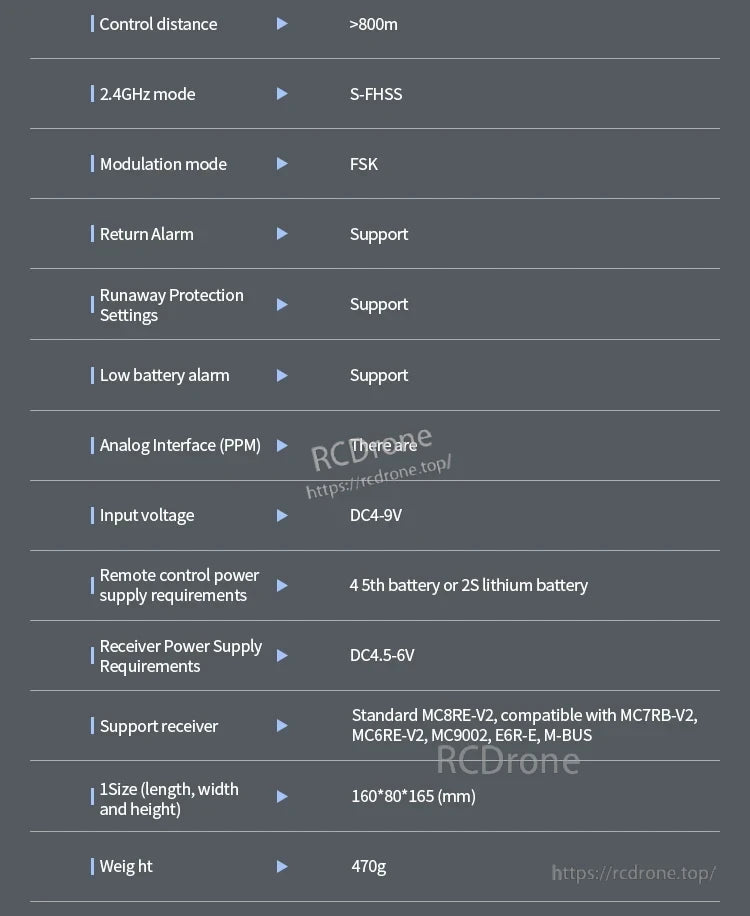This screenshot has height=916, width=750.
Task: Select the arrow next to Receiver Power Supply Requirements
Action: (x=282, y=656)
